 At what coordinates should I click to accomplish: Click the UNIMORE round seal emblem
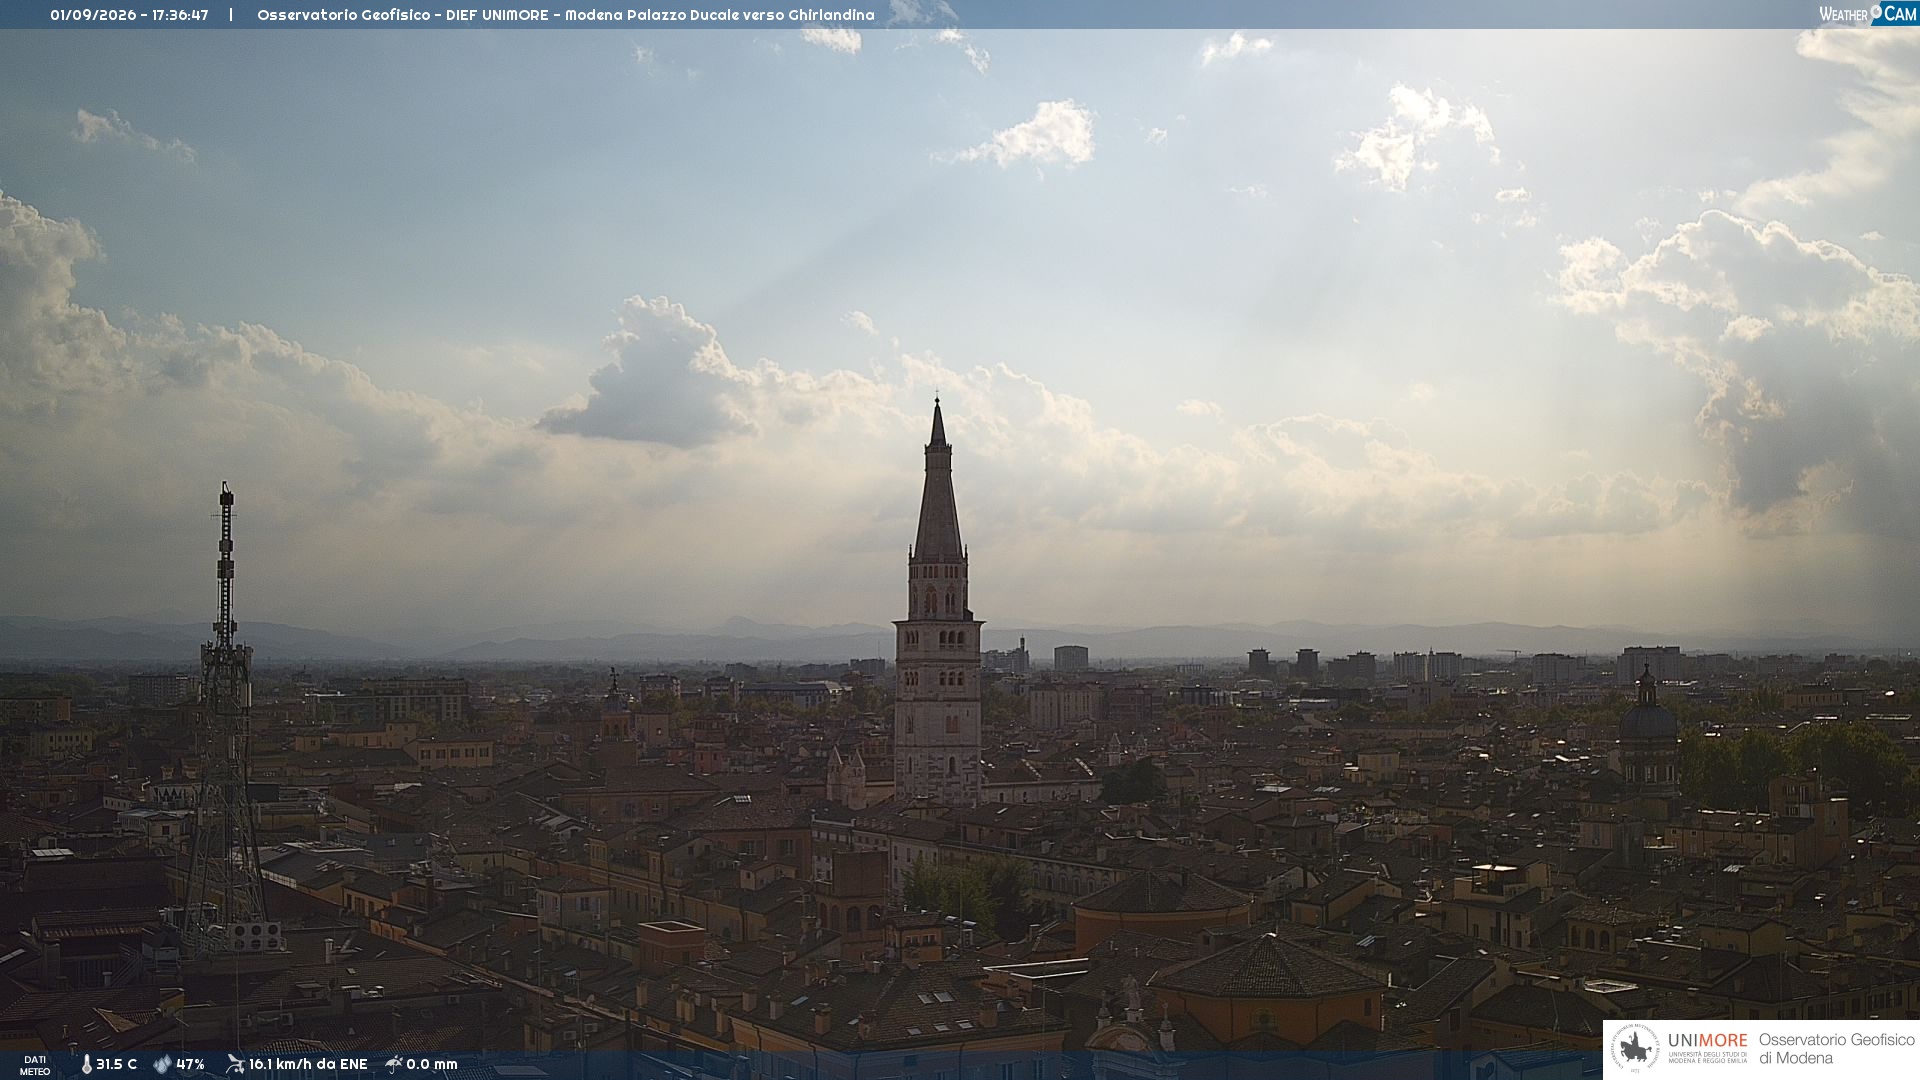click(1635, 1049)
